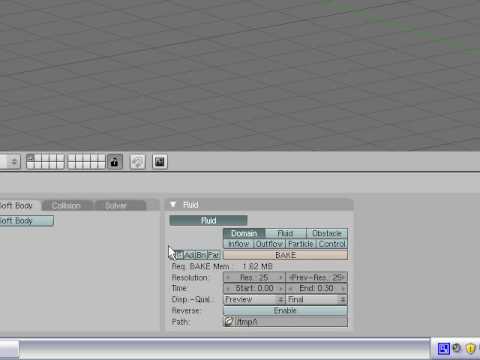
Task: Open the Final display quality dropdown
Action: tap(317, 299)
